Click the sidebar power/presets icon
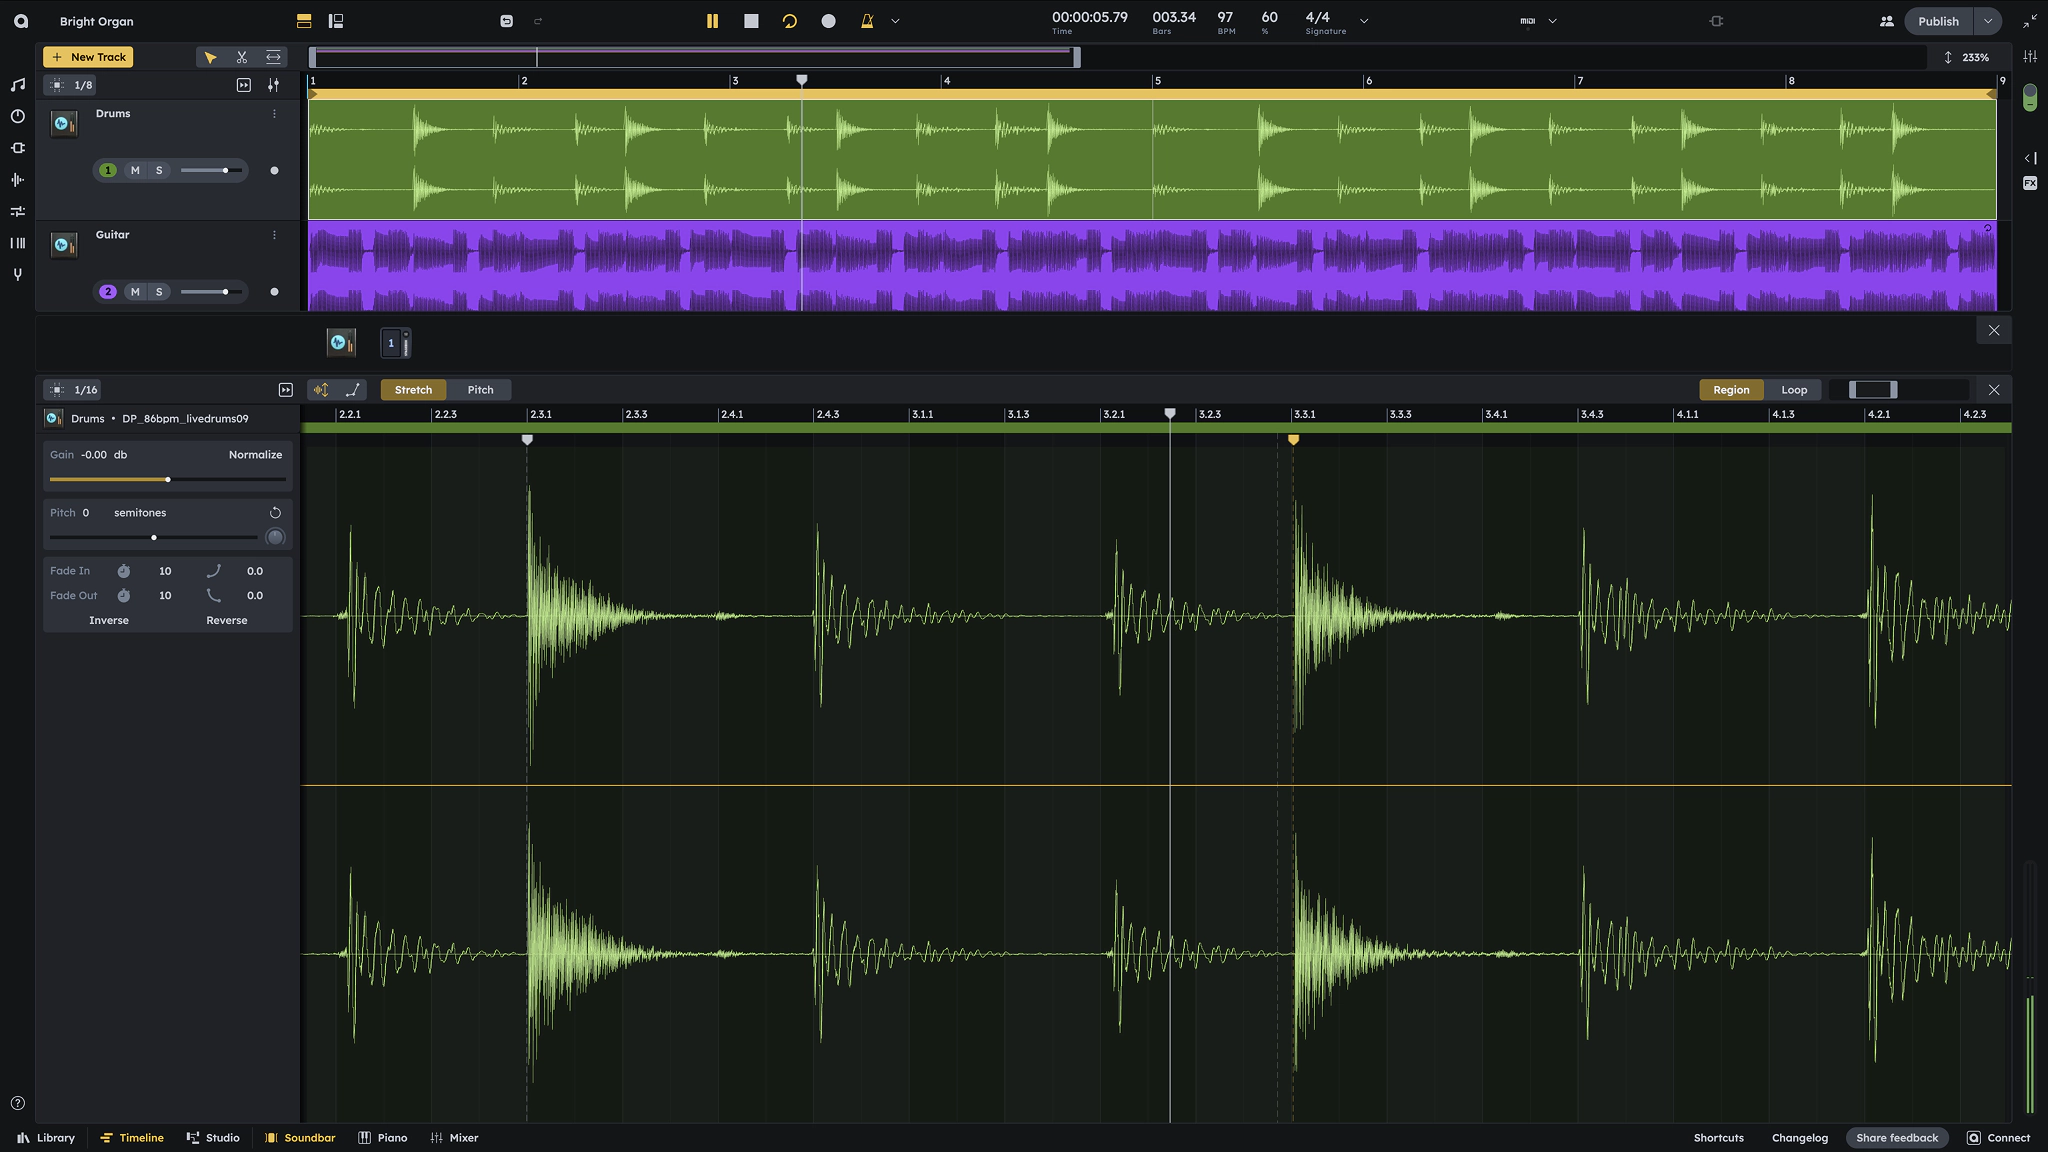 coord(17,116)
